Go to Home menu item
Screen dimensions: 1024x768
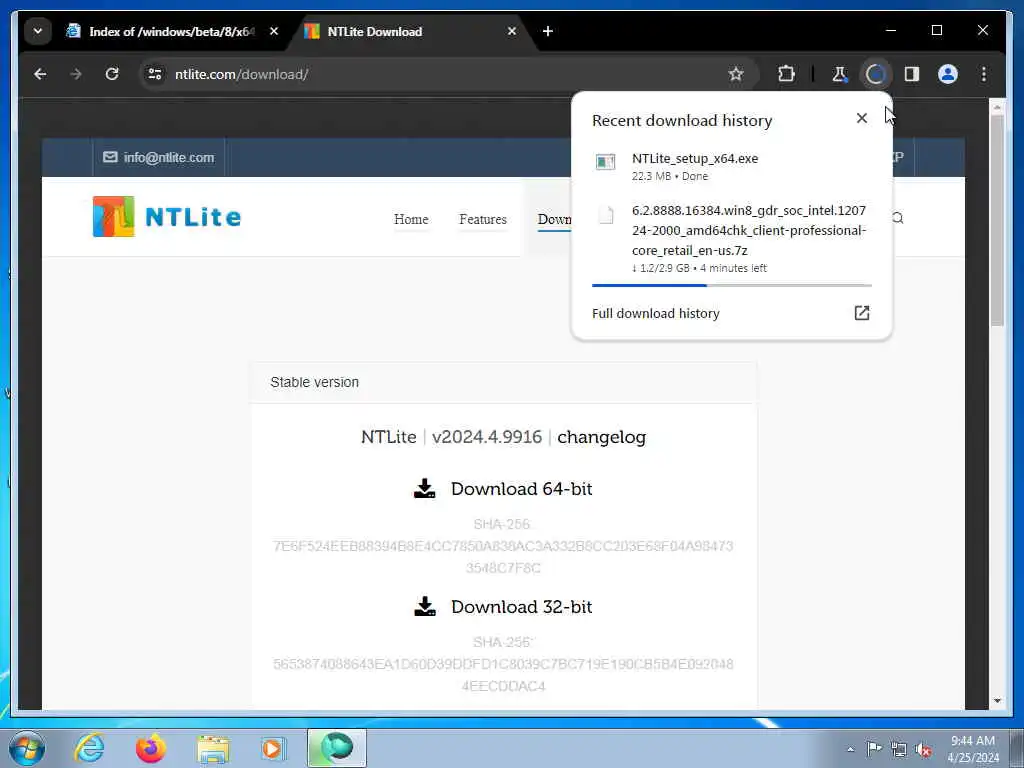(x=411, y=219)
